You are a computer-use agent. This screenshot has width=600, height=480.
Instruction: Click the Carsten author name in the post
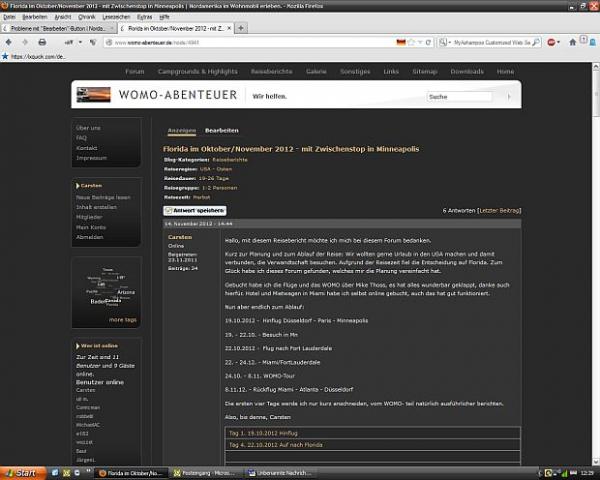180,237
